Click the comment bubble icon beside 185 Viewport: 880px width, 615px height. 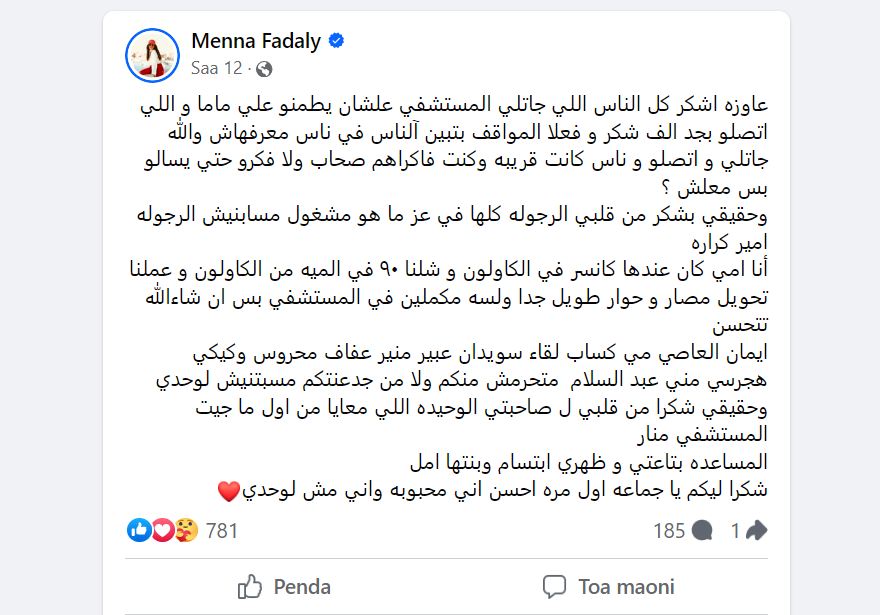(703, 531)
